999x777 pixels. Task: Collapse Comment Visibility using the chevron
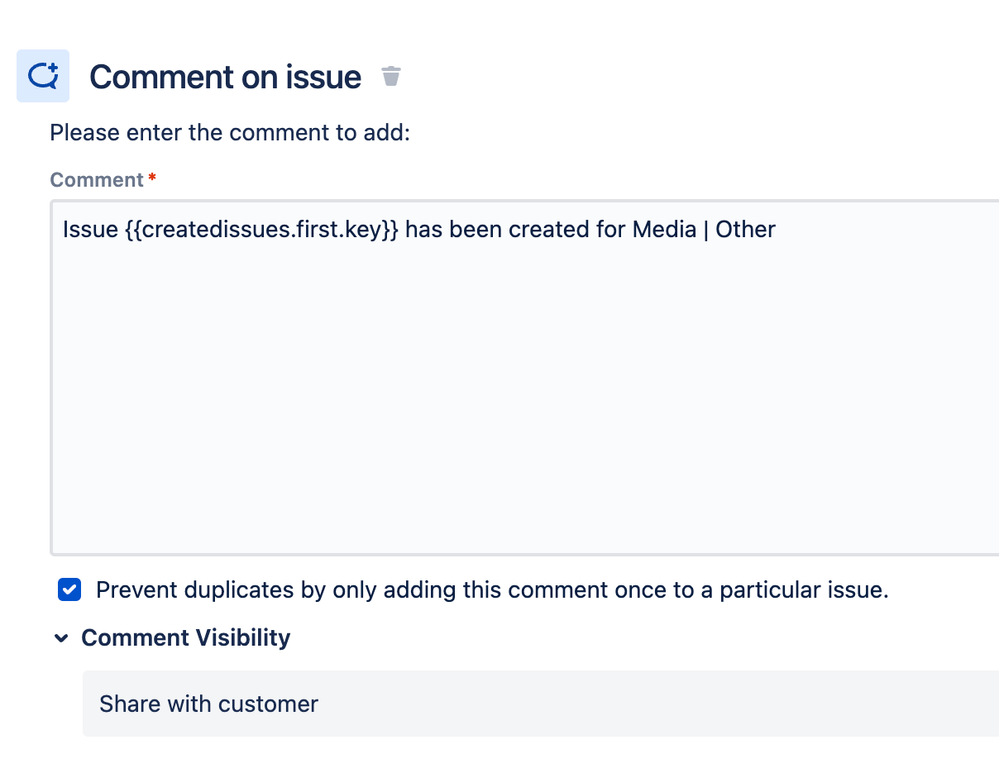pyautogui.click(x=61, y=638)
